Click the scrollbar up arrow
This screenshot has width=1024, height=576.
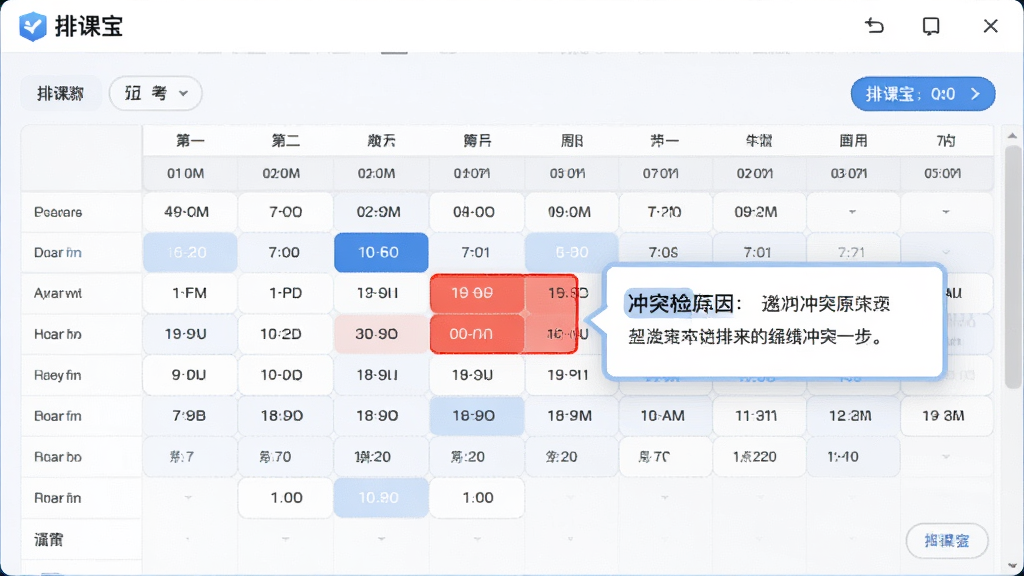[1013, 136]
